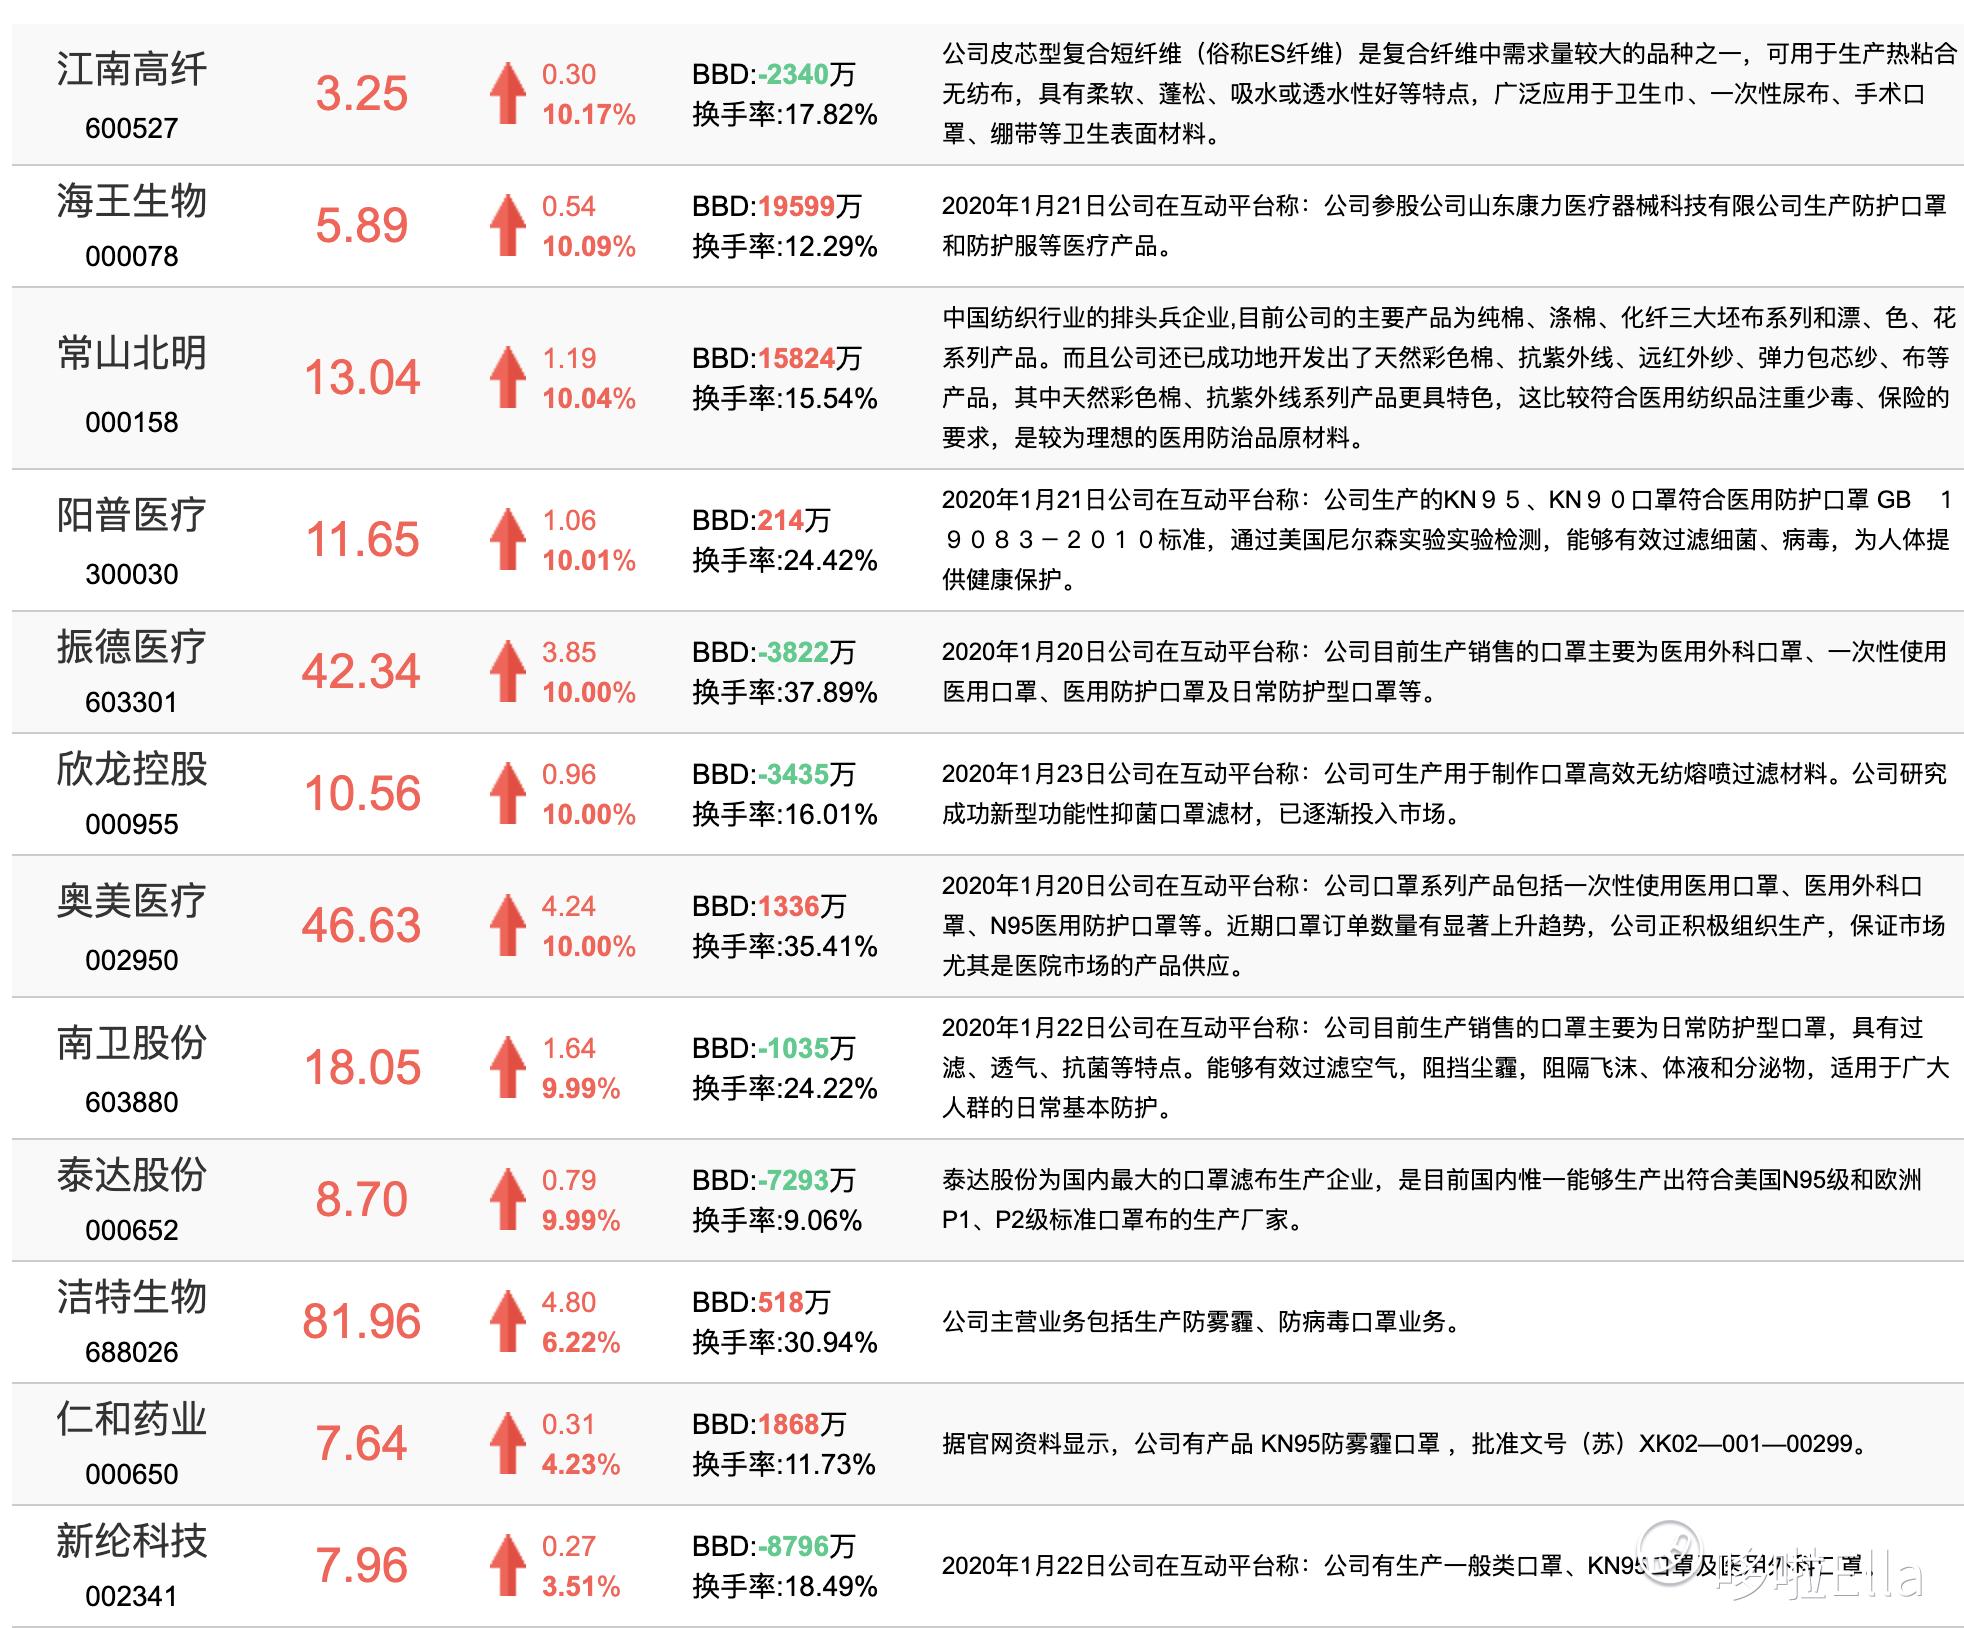Select stock name 常山北明
1964x1628 pixels.
[132, 353]
